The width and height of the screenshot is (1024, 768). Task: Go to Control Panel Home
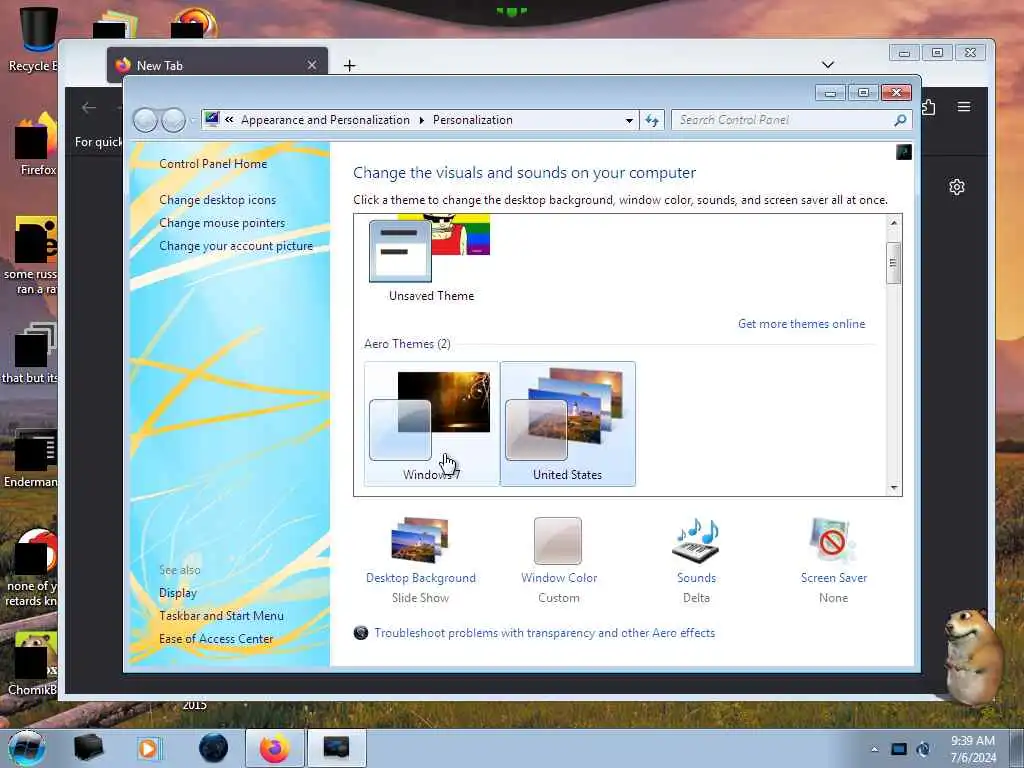click(x=213, y=164)
